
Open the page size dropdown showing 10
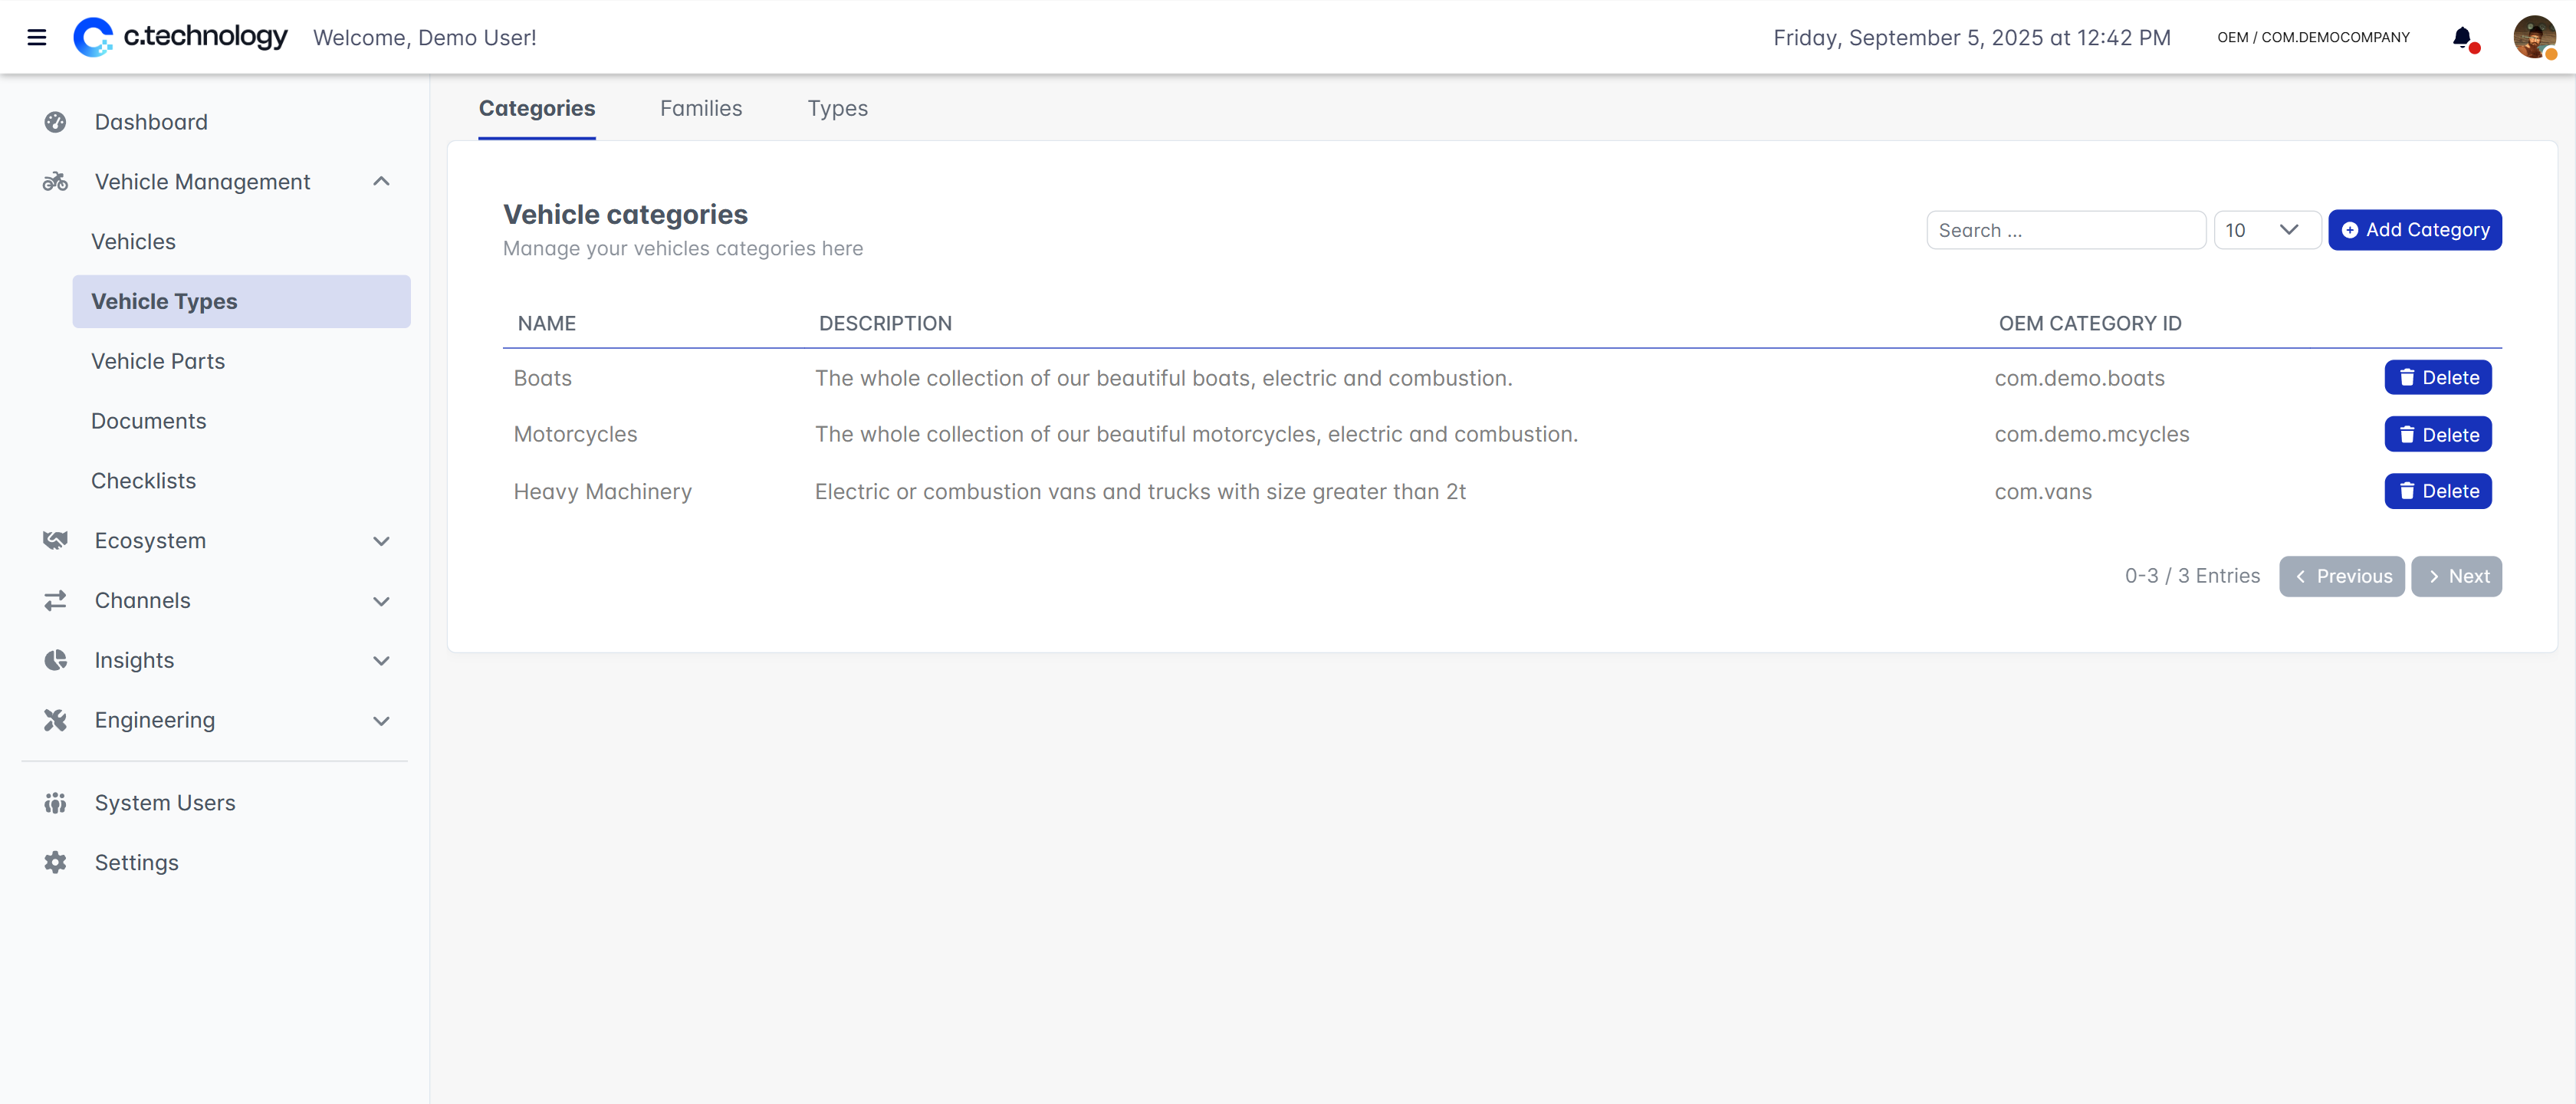pos(2266,230)
